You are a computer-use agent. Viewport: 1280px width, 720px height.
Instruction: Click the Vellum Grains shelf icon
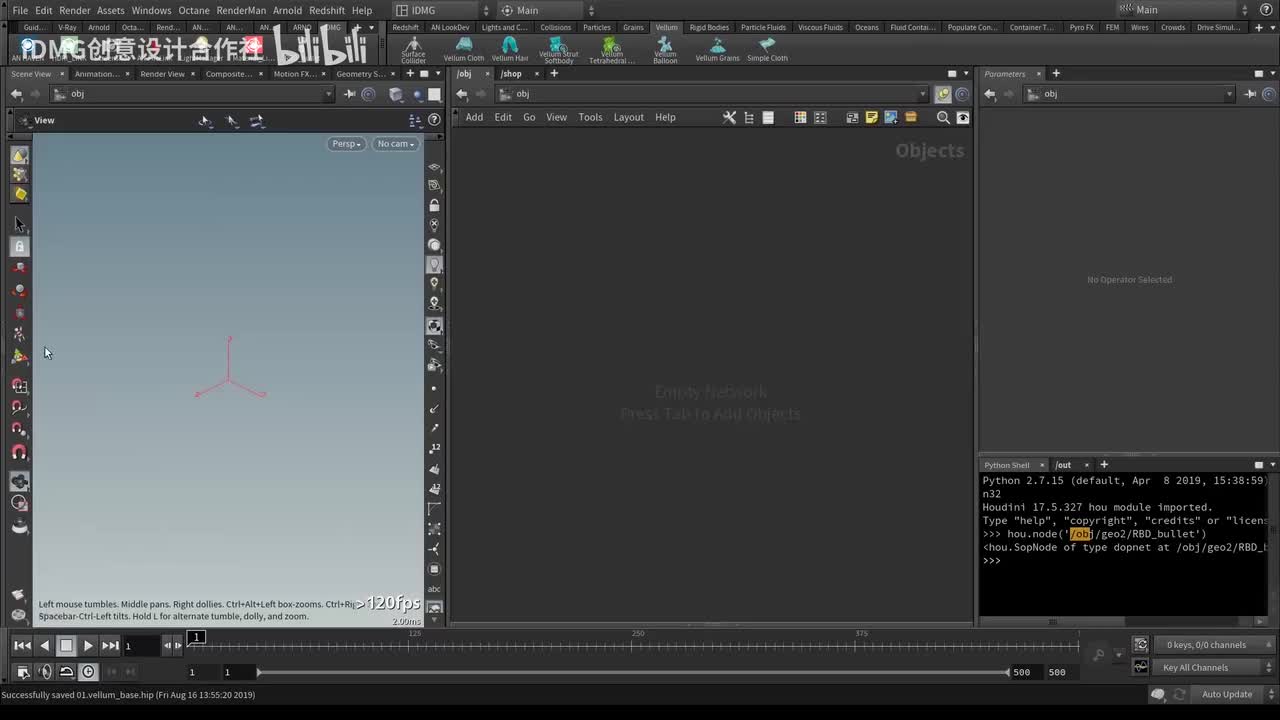(x=717, y=47)
